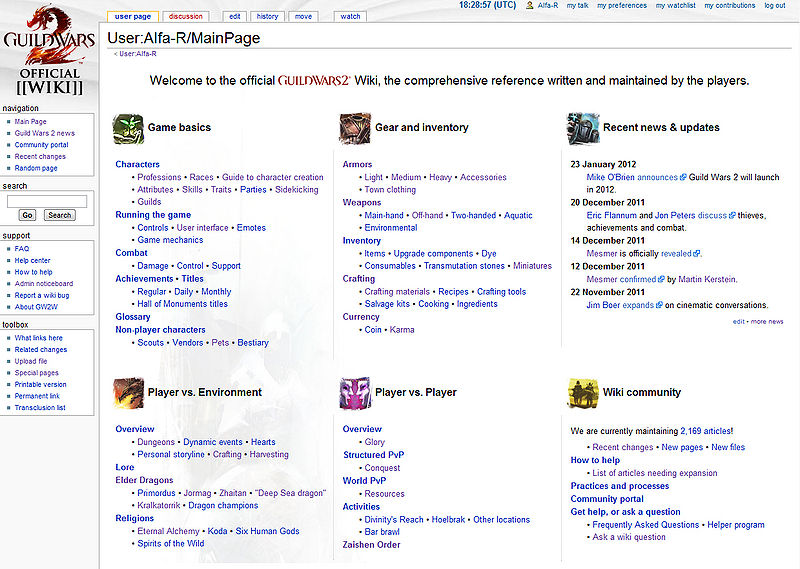The height and width of the screenshot is (569, 800).
Task: Open the Personal storyline link
Action: point(171,454)
